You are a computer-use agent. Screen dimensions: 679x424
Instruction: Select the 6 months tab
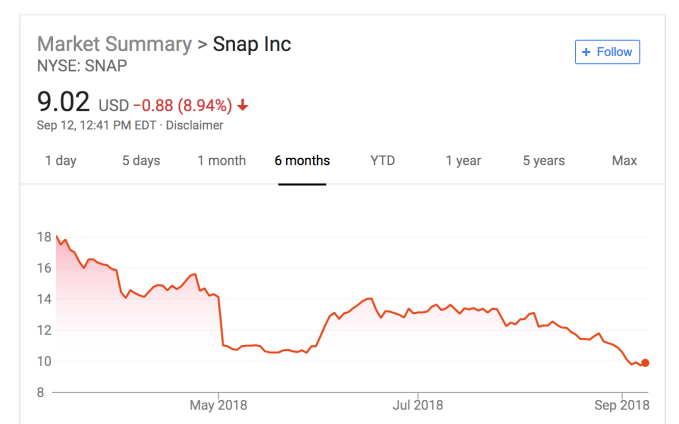click(302, 161)
